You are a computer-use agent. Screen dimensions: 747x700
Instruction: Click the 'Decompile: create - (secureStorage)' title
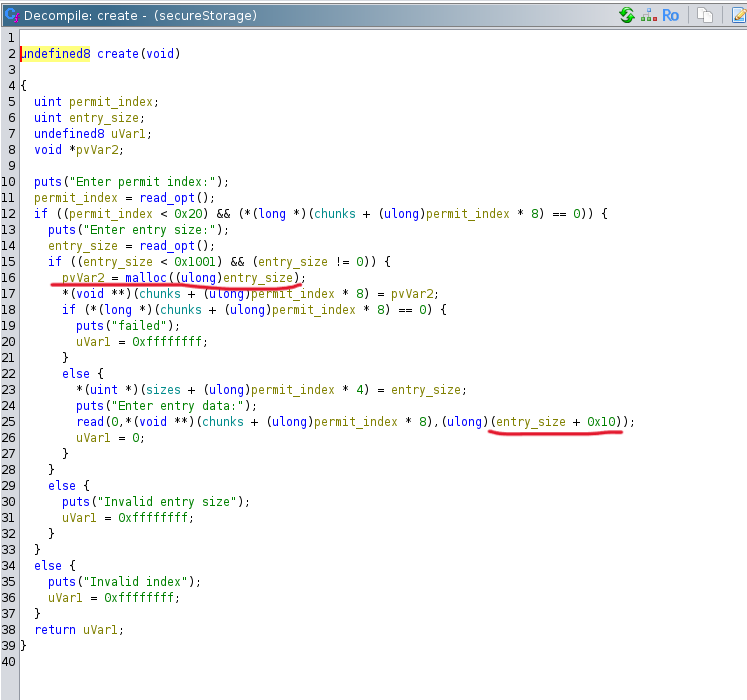140,16
